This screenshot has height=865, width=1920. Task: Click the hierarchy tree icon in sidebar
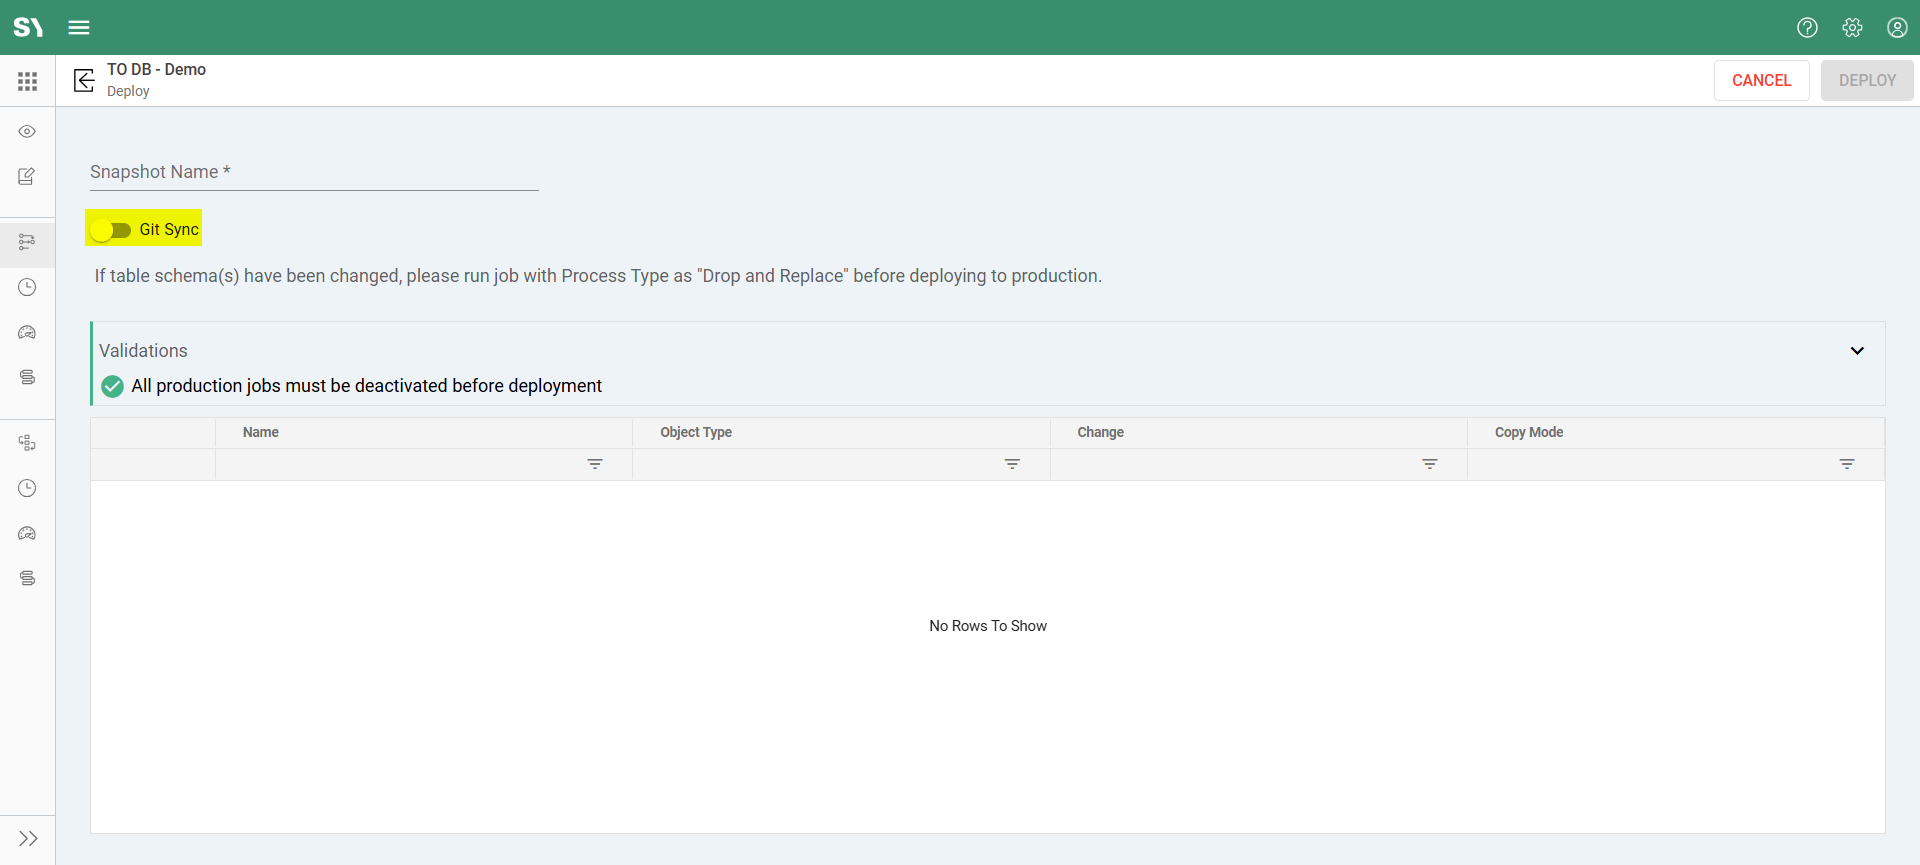coord(27,443)
